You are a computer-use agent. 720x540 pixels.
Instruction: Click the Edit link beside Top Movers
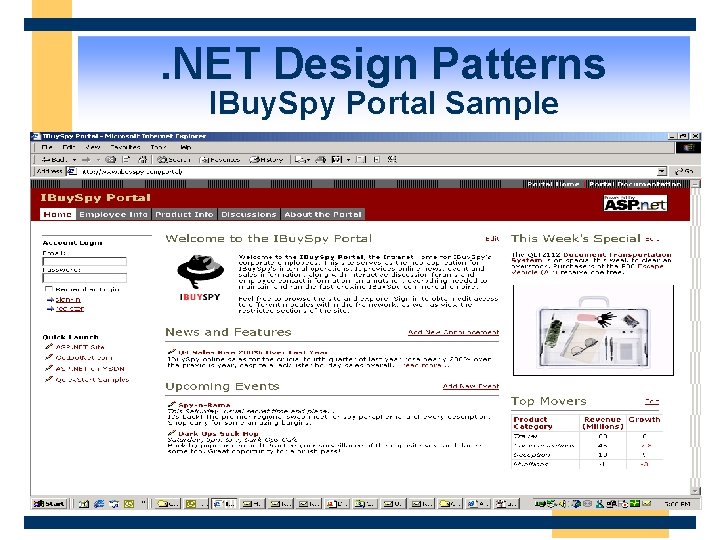point(652,401)
